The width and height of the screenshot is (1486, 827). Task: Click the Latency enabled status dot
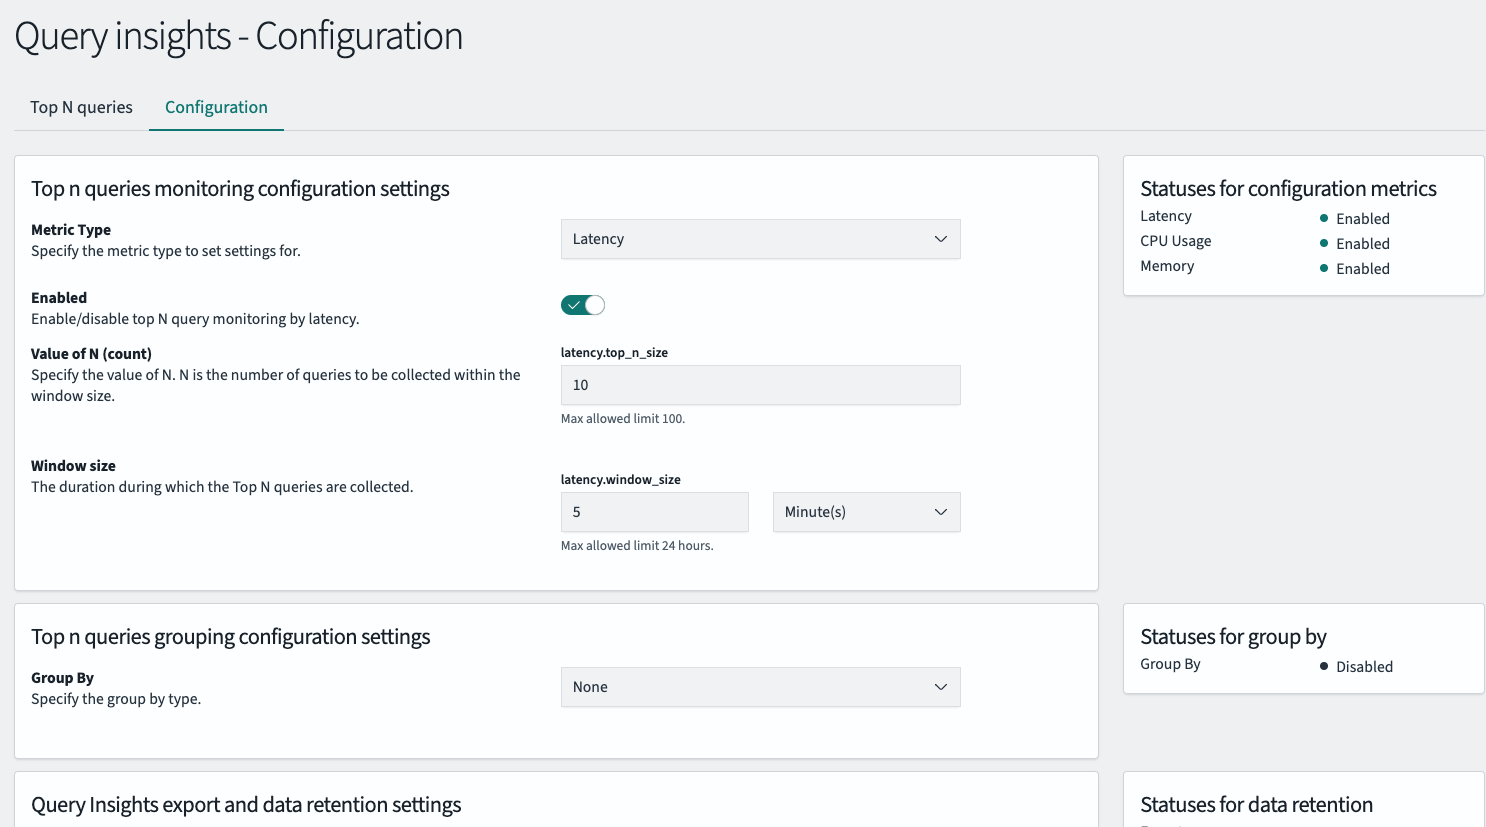(x=1324, y=218)
